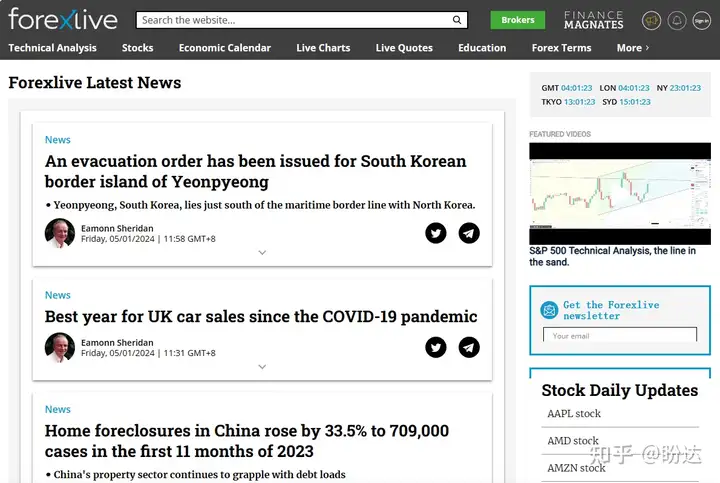
Task: Expand the Yeonpyeong evacuation article
Action: (x=262, y=253)
